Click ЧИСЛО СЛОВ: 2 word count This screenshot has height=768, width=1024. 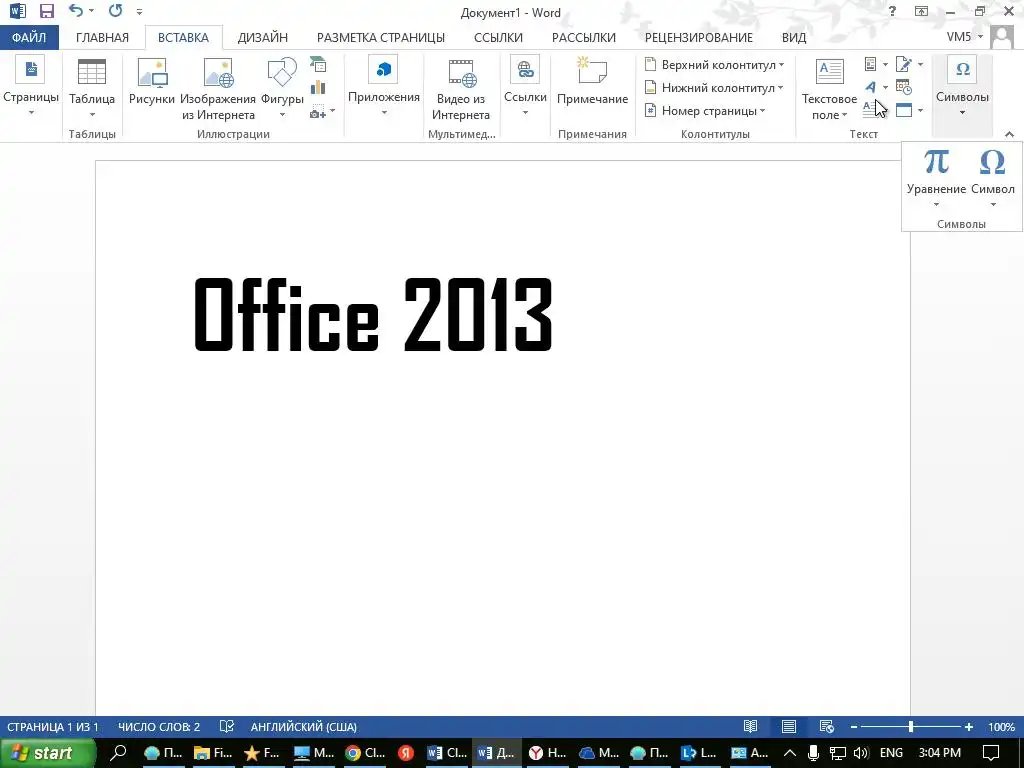159,727
